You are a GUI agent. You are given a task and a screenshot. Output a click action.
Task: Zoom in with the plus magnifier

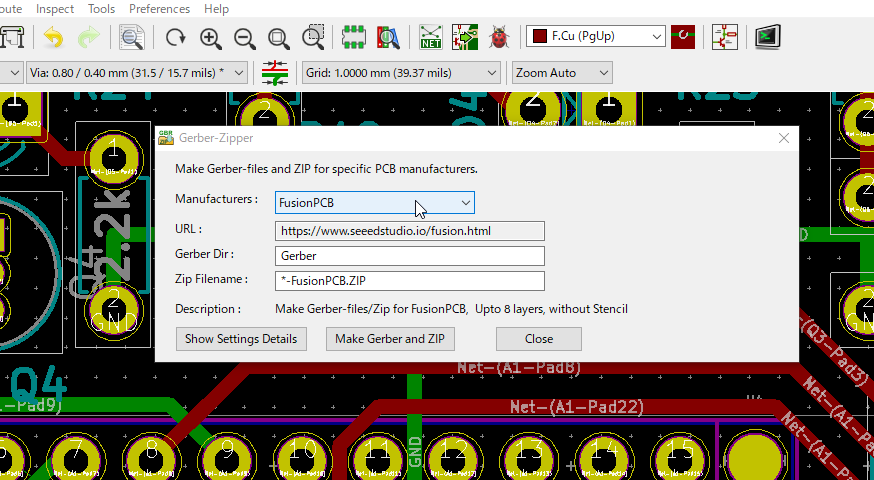click(x=210, y=37)
